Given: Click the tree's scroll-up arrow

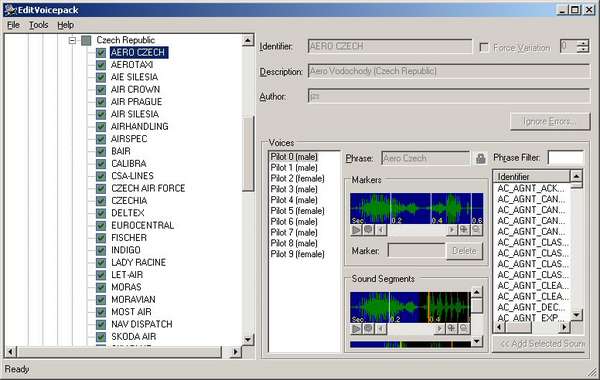Looking at the screenshot, I should pyautogui.click(x=248, y=40).
